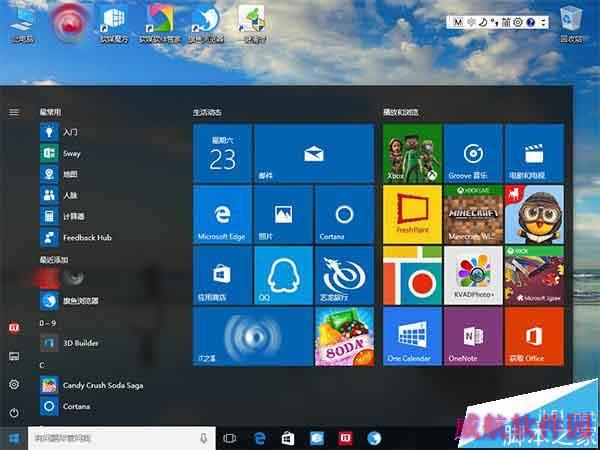Click the 播放和浏览 tile group header
The width and height of the screenshot is (600, 450).
pos(401,112)
